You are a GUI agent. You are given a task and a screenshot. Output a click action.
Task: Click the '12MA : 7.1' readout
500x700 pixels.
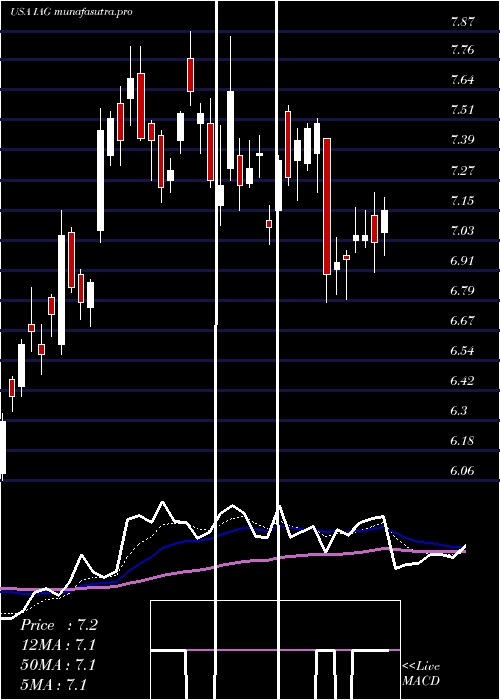coord(58,645)
